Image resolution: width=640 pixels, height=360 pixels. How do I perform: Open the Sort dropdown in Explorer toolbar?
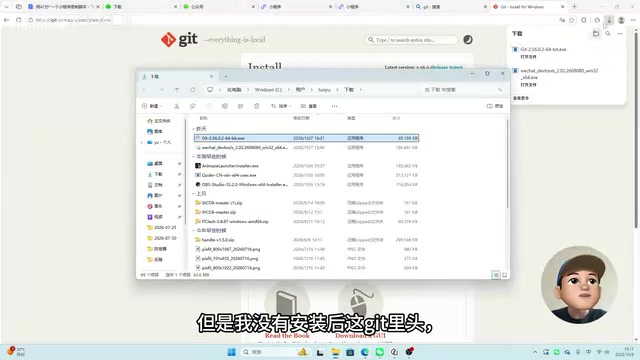coord(280,106)
